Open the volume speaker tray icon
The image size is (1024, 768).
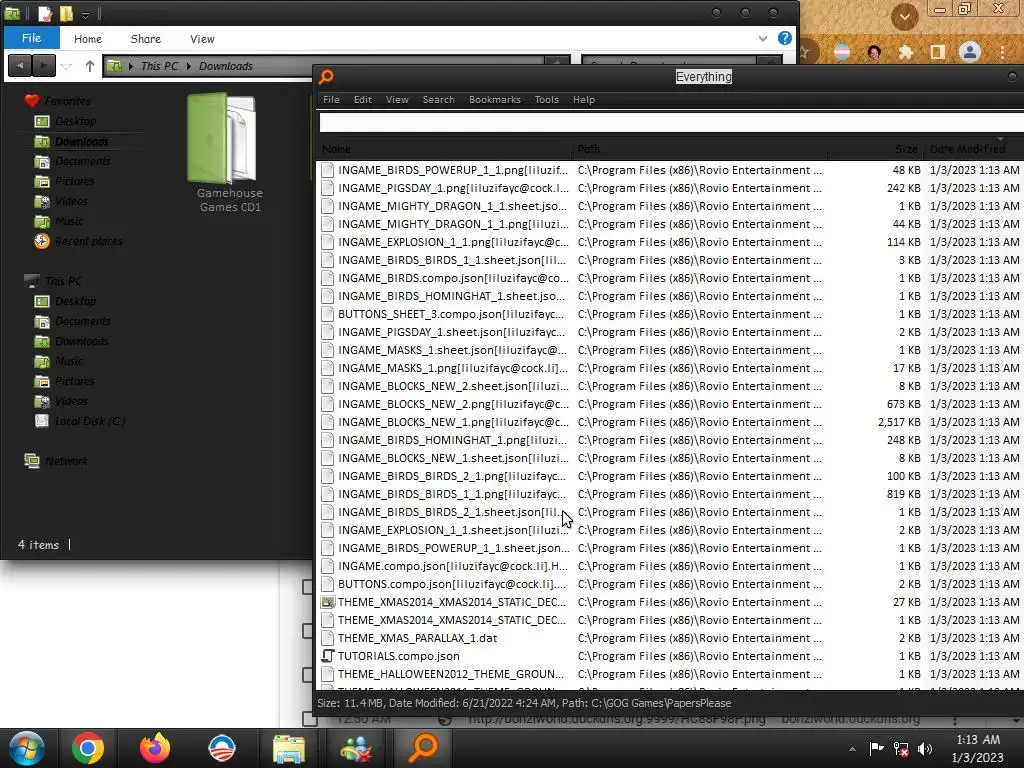click(925, 749)
